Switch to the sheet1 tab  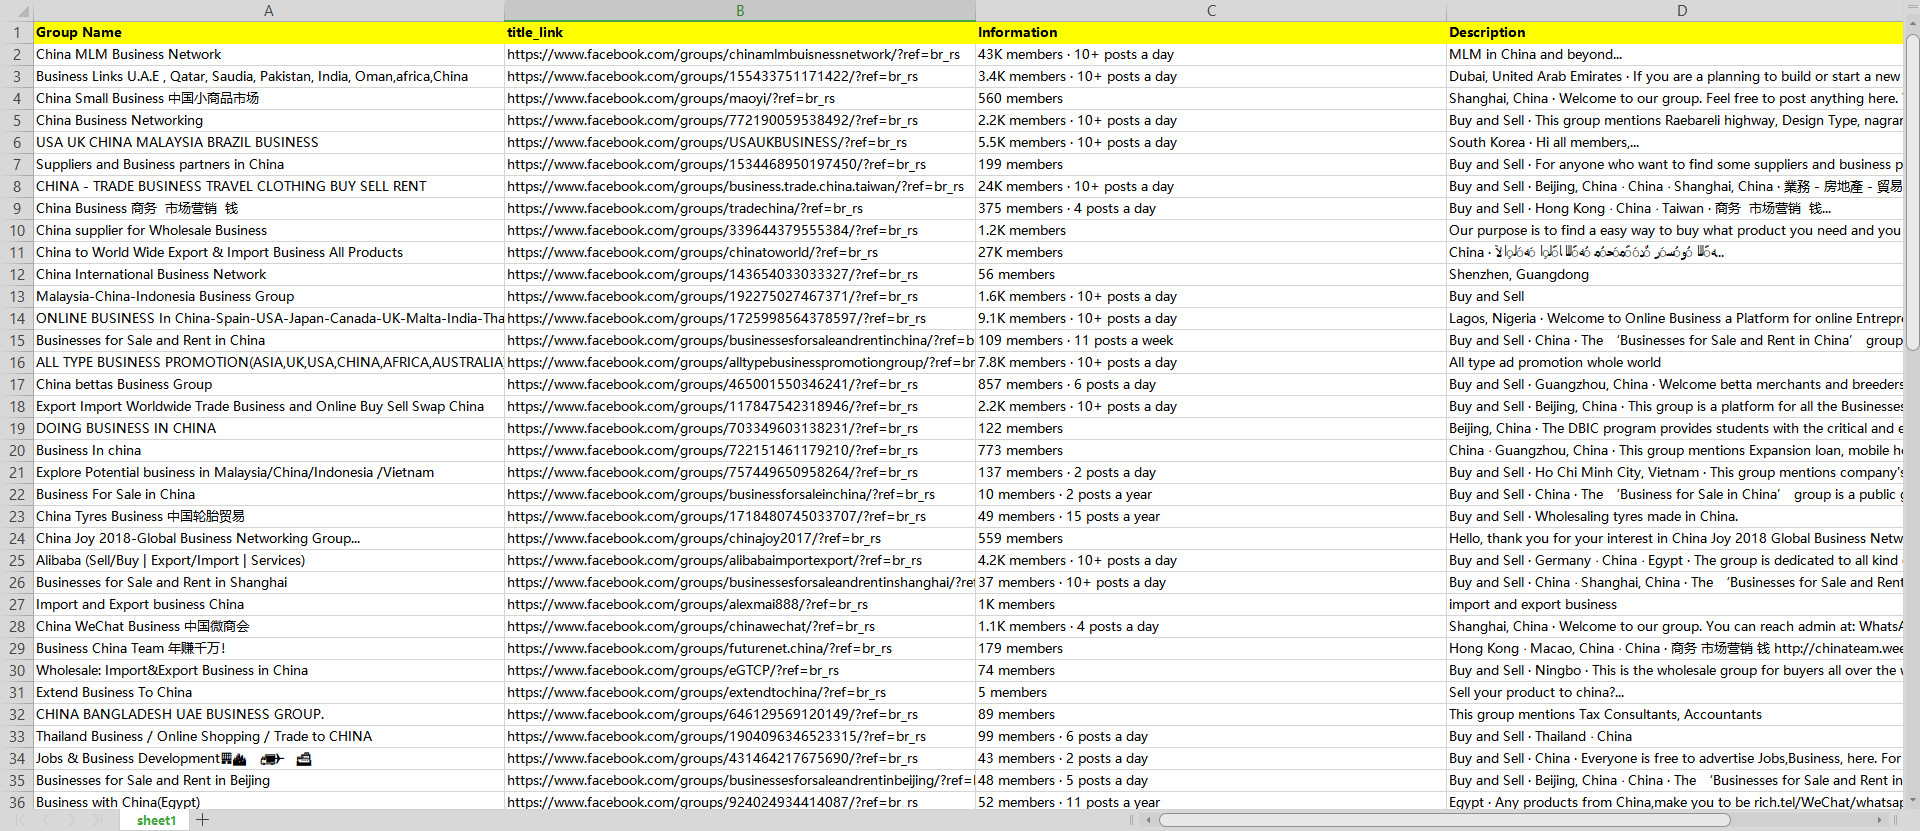pos(156,820)
